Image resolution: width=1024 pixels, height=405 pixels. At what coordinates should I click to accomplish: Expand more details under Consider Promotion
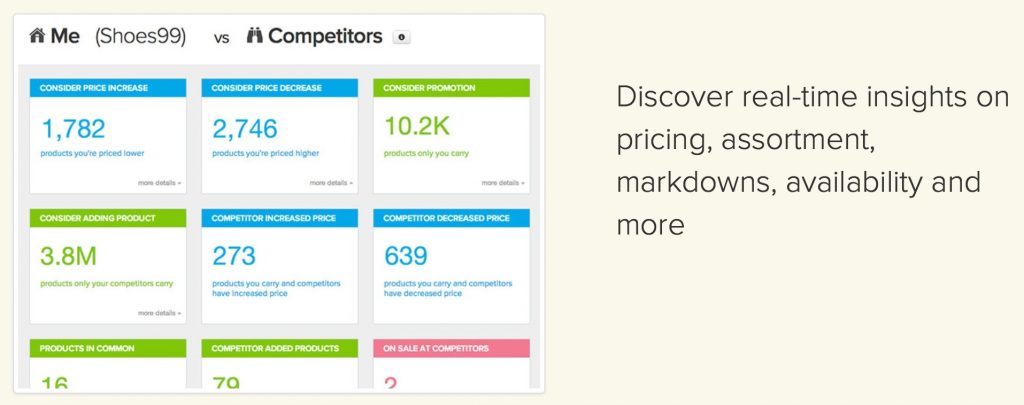pyautogui.click(x=503, y=183)
